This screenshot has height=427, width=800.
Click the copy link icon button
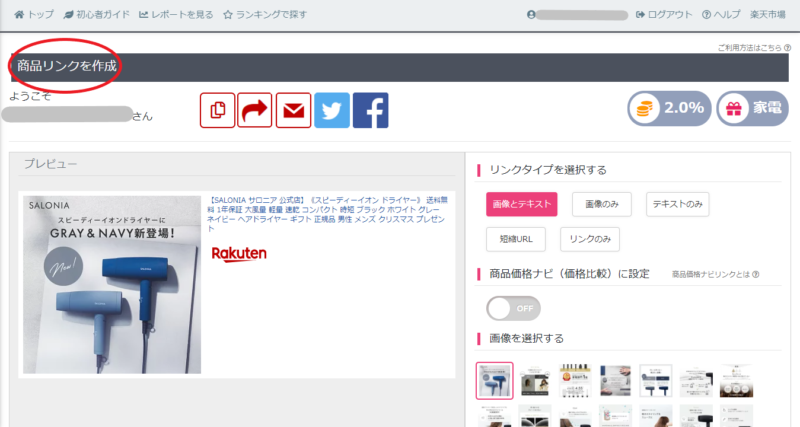click(217, 110)
